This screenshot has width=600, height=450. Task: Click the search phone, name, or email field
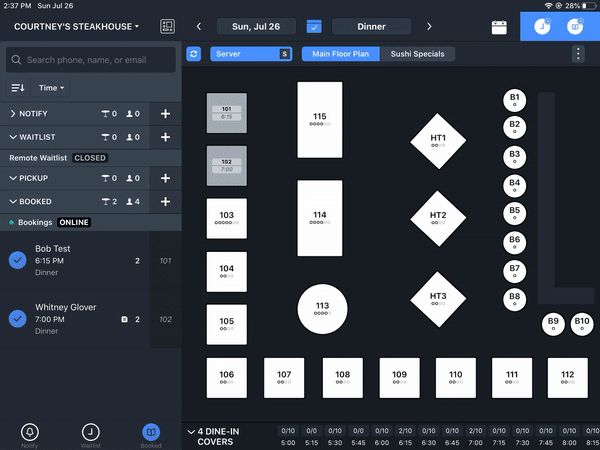coord(91,60)
